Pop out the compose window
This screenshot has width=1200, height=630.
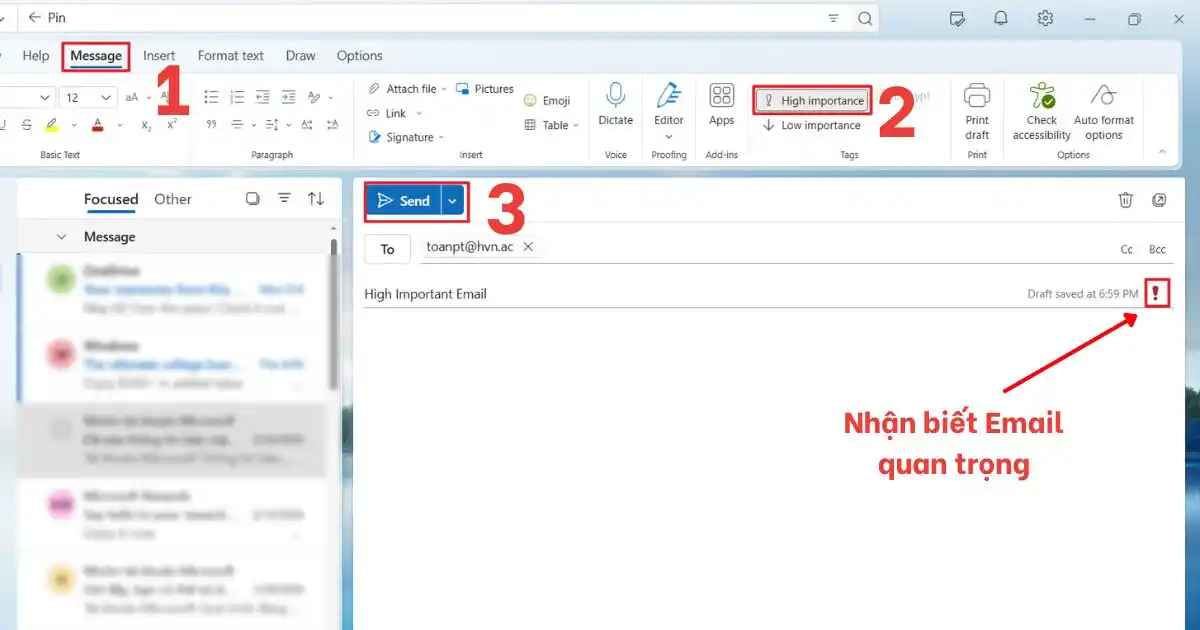pyautogui.click(x=1159, y=200)
